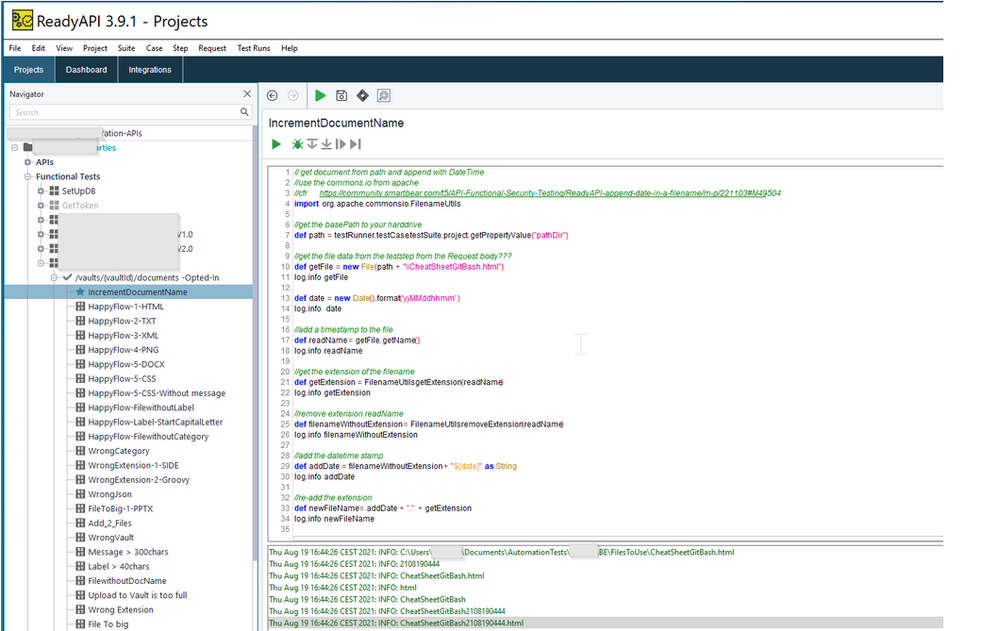Screen dimensions: 999x631
Task: Run the Groovy script with the small play icon
Action: tap(276, 144)
